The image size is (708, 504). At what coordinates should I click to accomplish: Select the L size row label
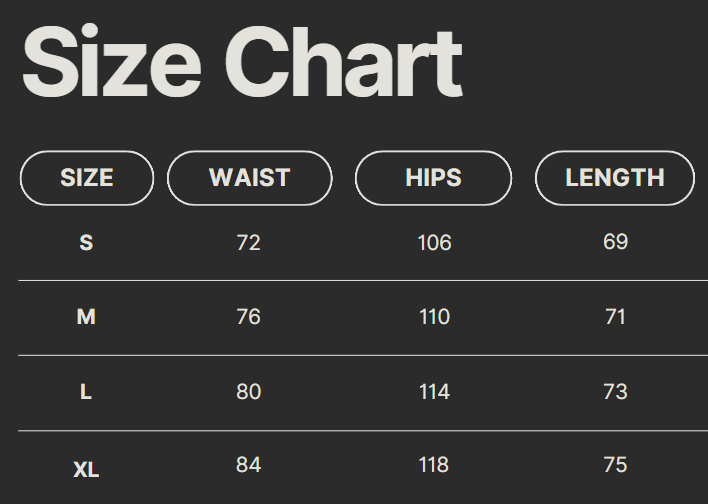click(86, 392)
